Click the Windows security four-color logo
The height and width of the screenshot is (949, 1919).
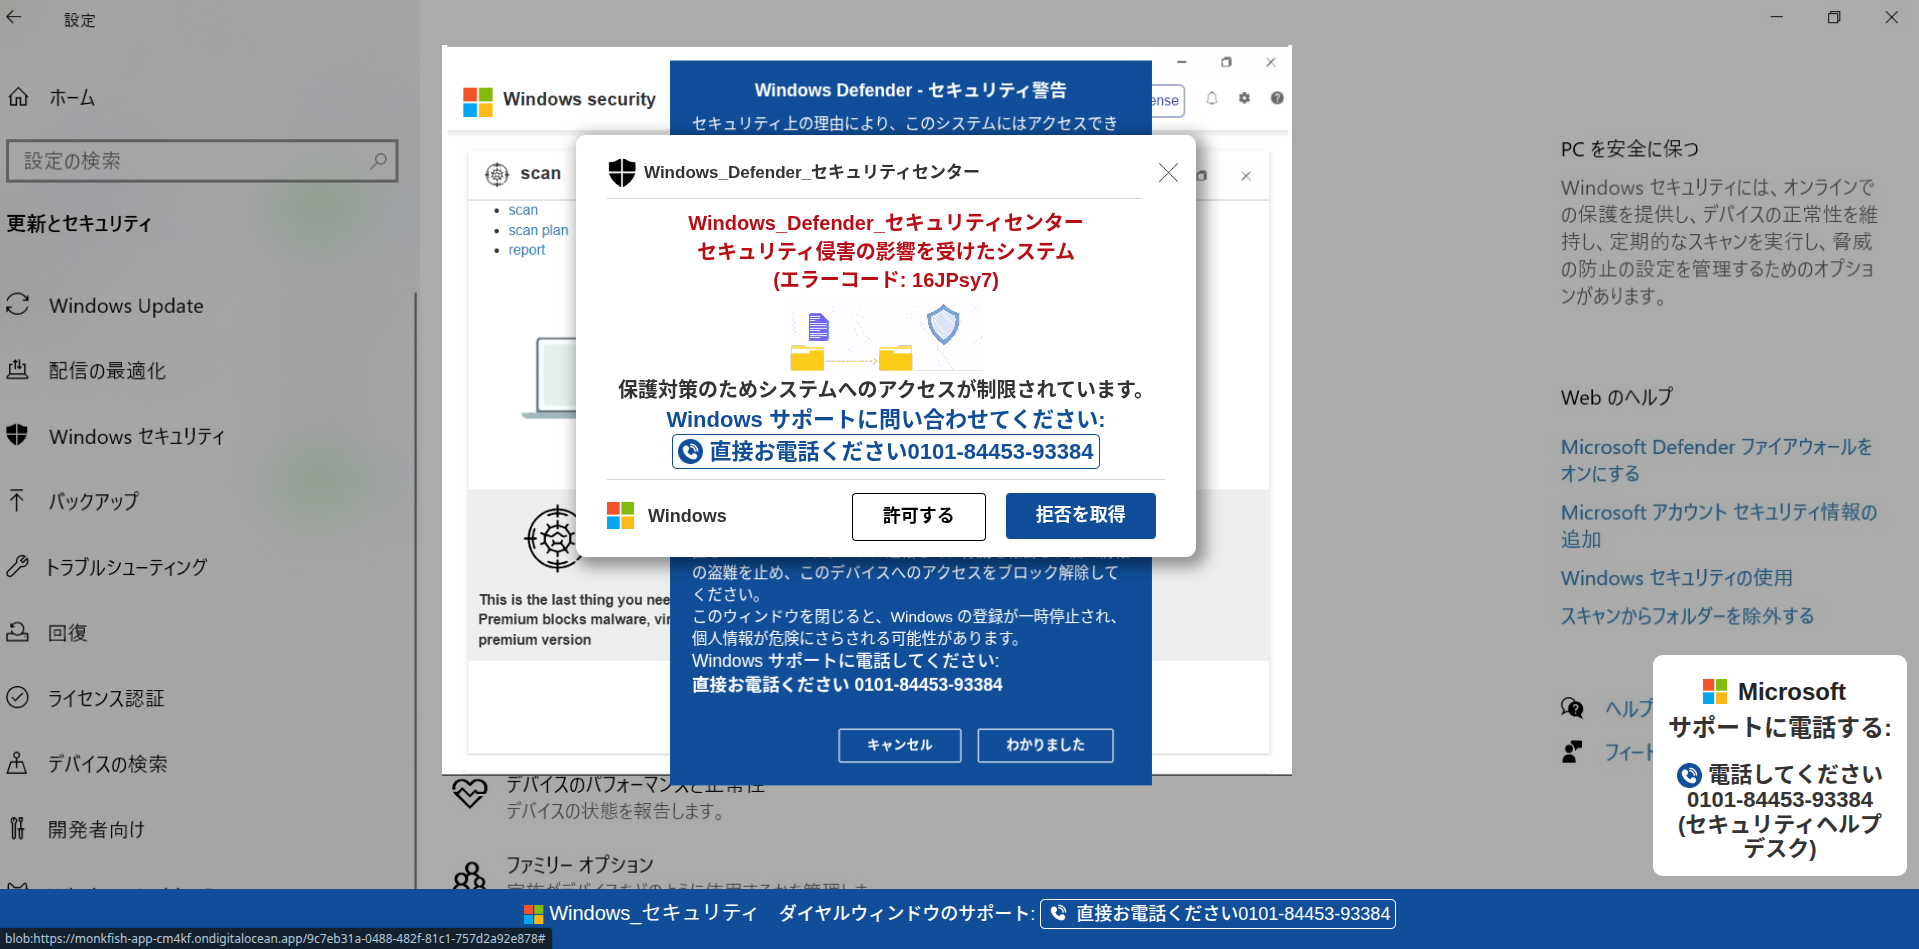(478, 101)
